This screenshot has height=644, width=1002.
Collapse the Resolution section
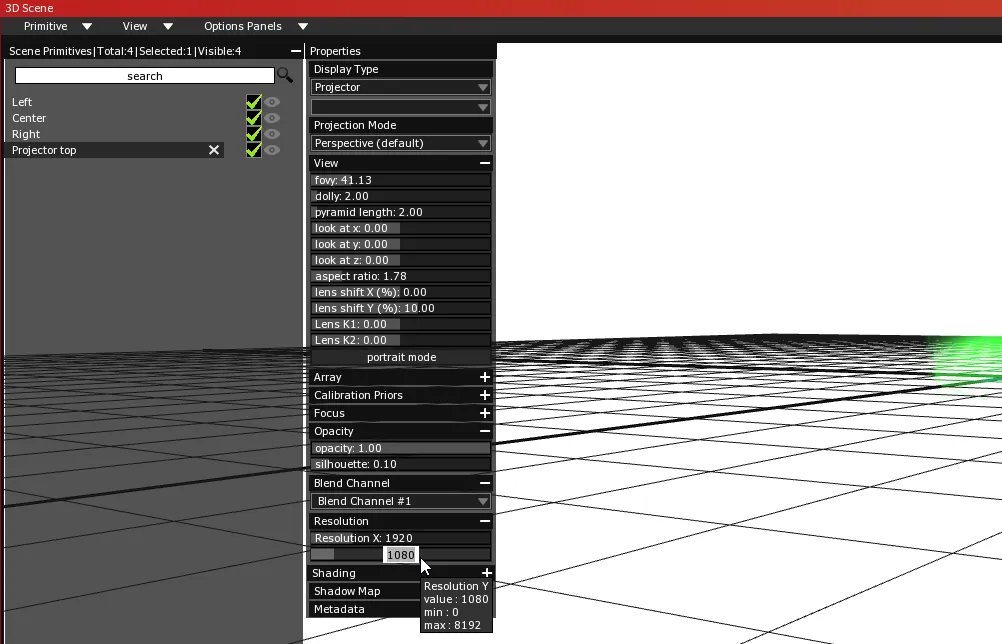pos(485,521)
